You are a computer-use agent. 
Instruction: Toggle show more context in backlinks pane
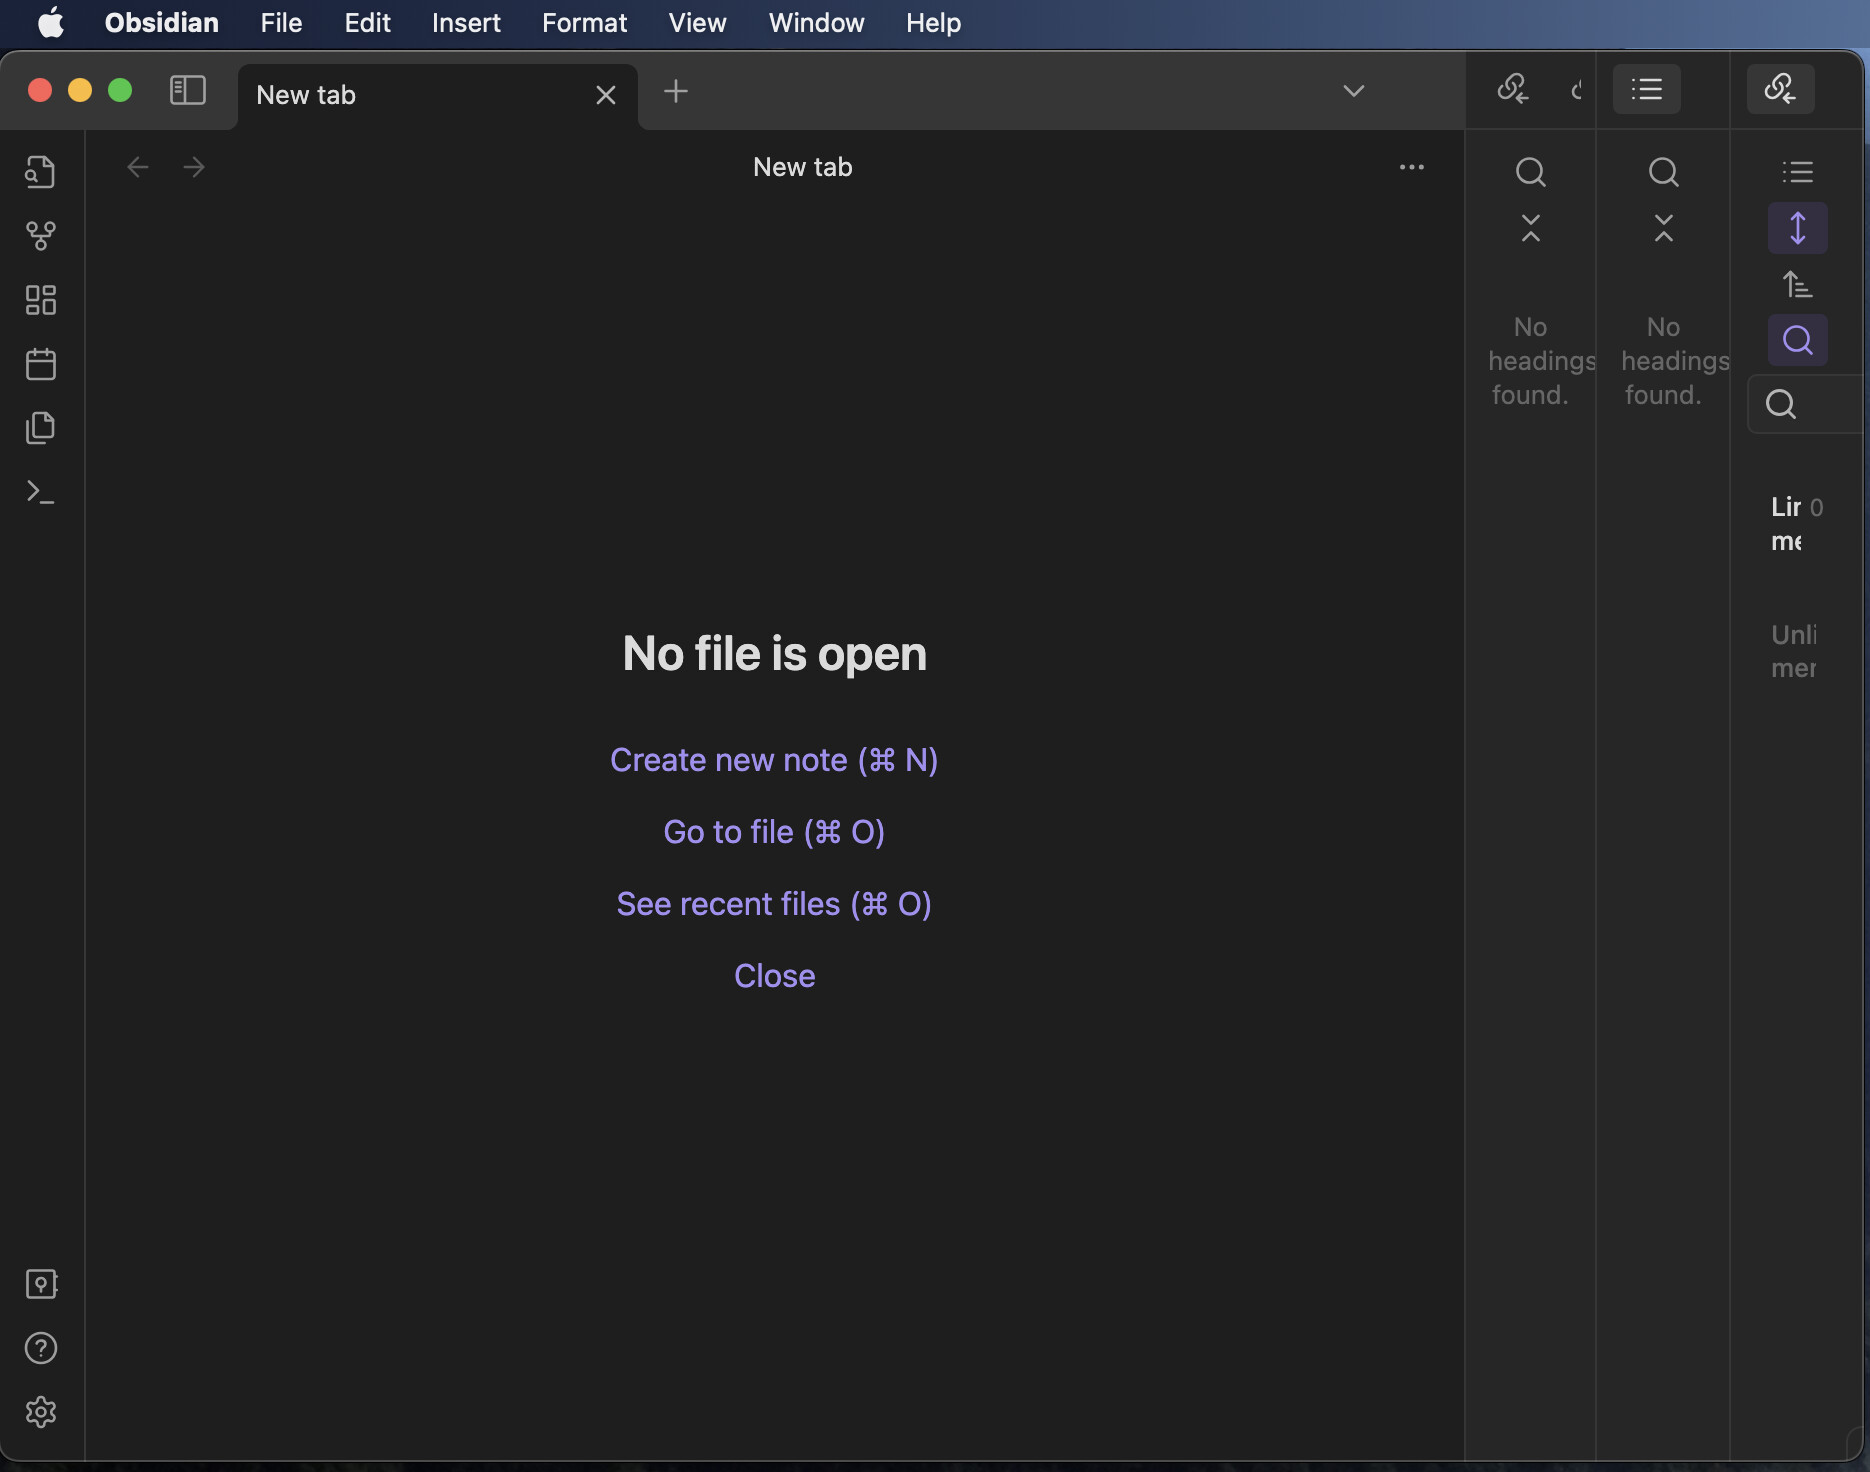1798,228
